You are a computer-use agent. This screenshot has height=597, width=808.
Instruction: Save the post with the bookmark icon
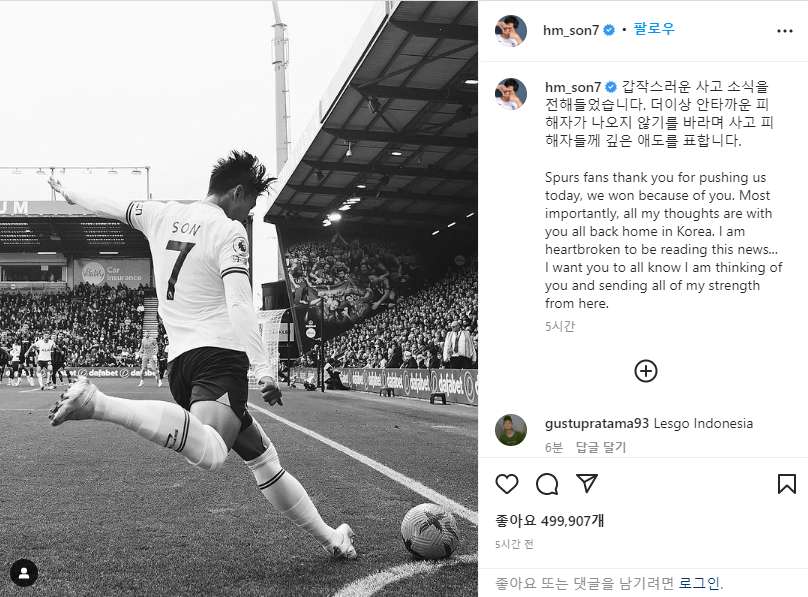[786, 484]
